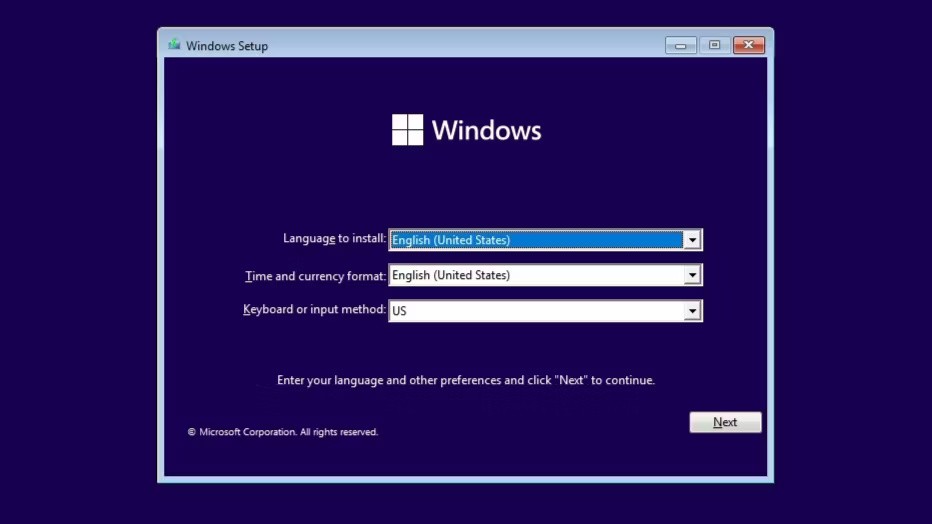The image size is (932, 524).
Task: Click the Next button
Action: click(x=725, y=422)
